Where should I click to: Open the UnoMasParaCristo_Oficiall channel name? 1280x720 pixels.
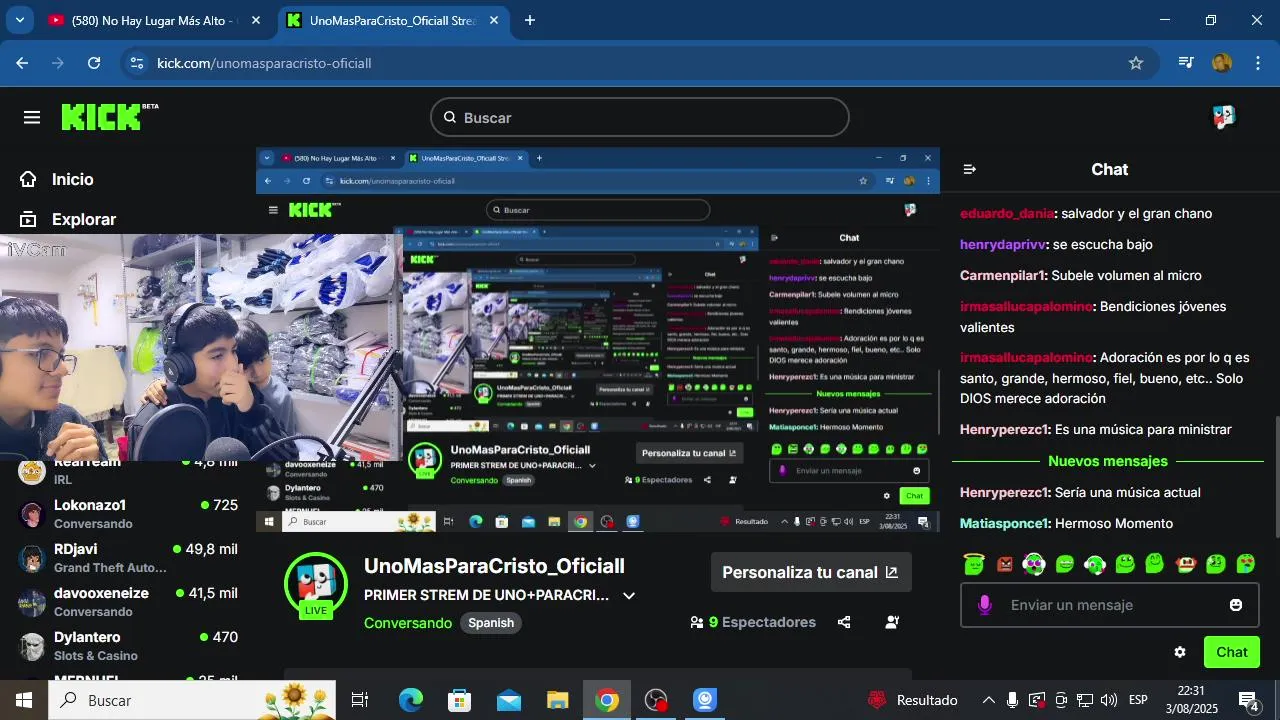tap(494, 566)
